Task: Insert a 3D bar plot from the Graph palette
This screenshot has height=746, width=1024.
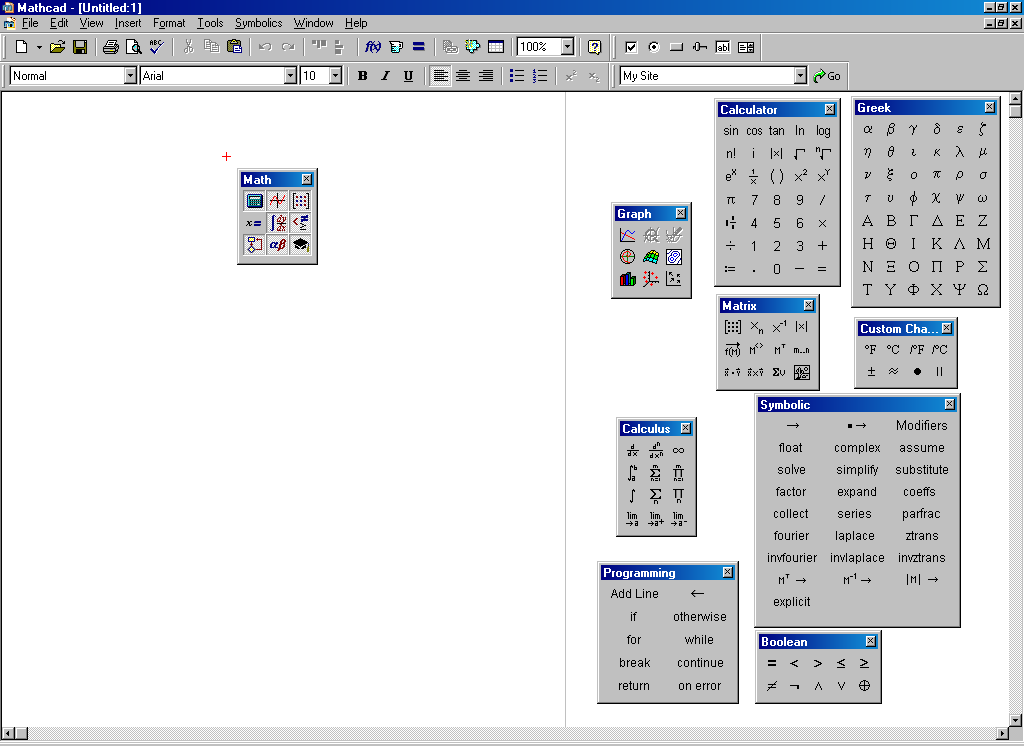Action: 628,279
